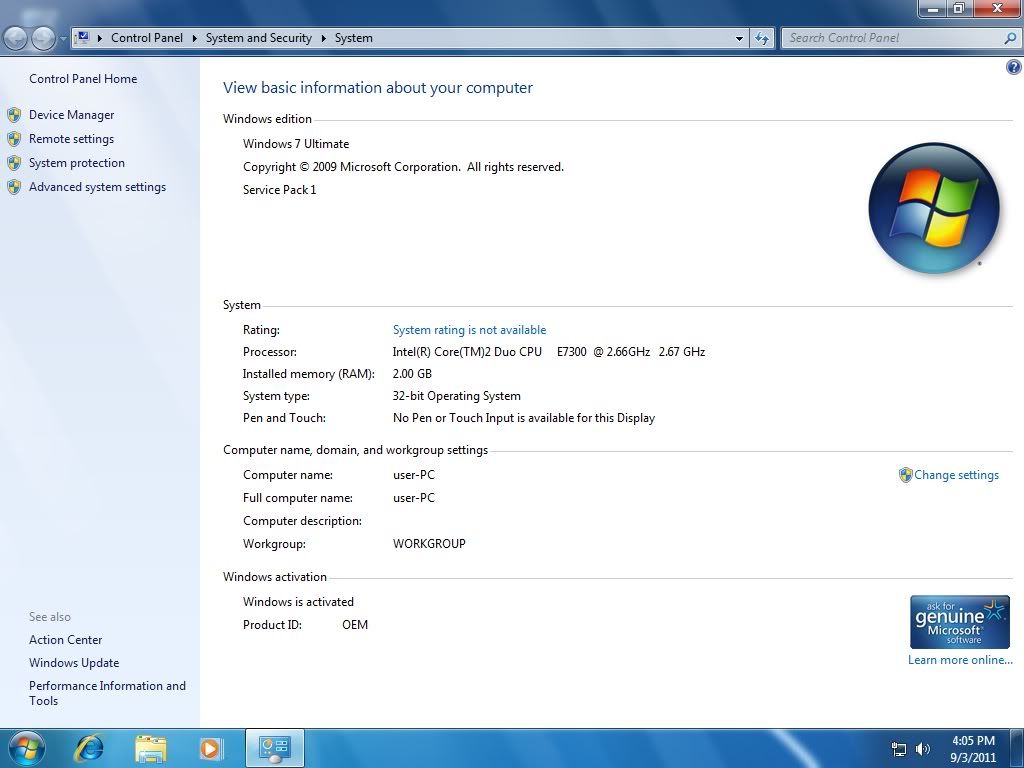This screenshot has height=768, width=1024.
Task: Click the computer icon in the address bar
Action: coord(83,38)
